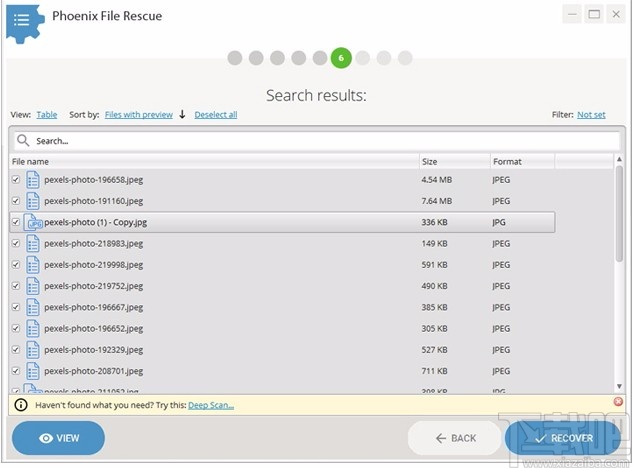Click the BACK button

(455, 438)
